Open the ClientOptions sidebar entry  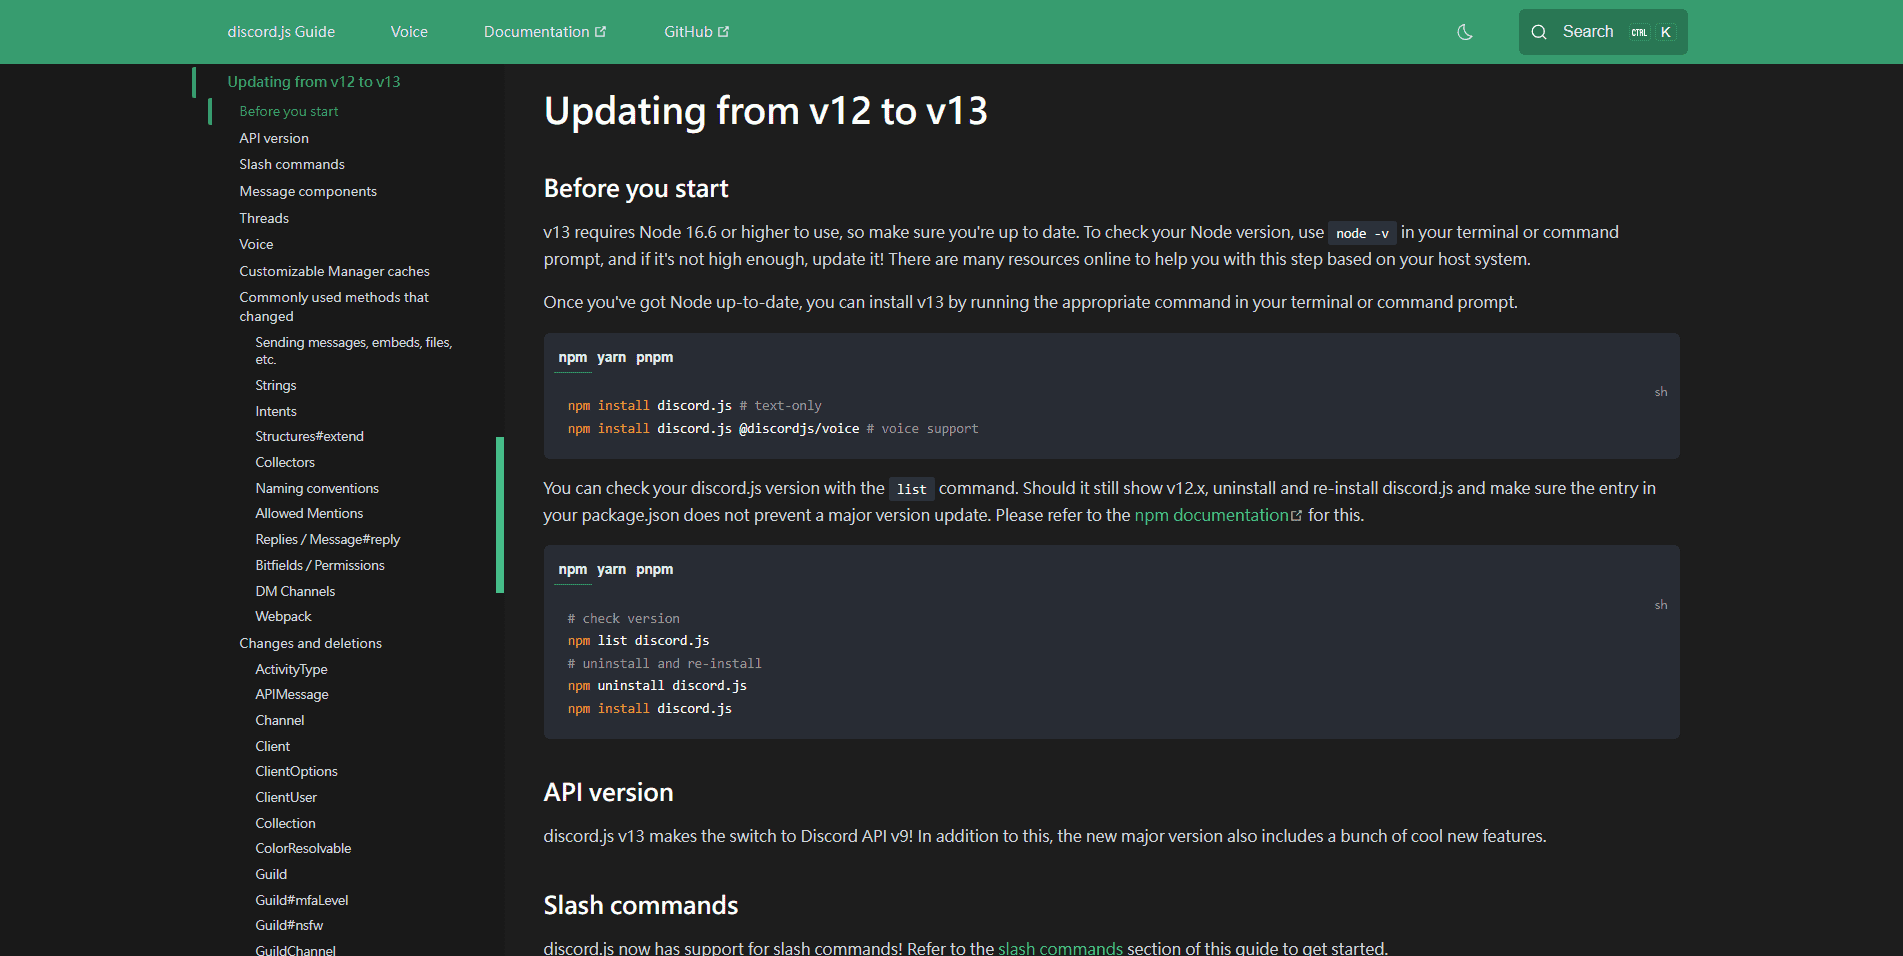(x=296, y=771)
